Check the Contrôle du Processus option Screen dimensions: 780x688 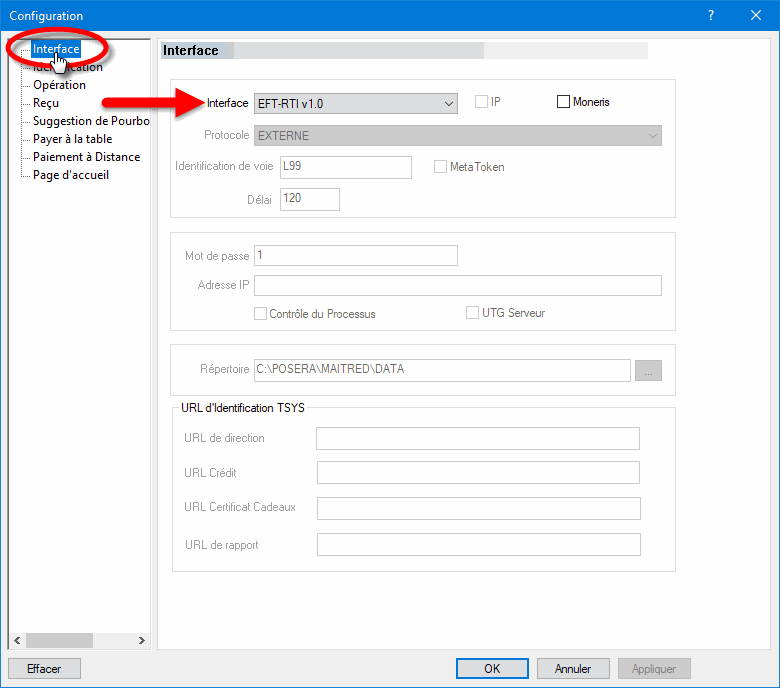click(261, 313)
